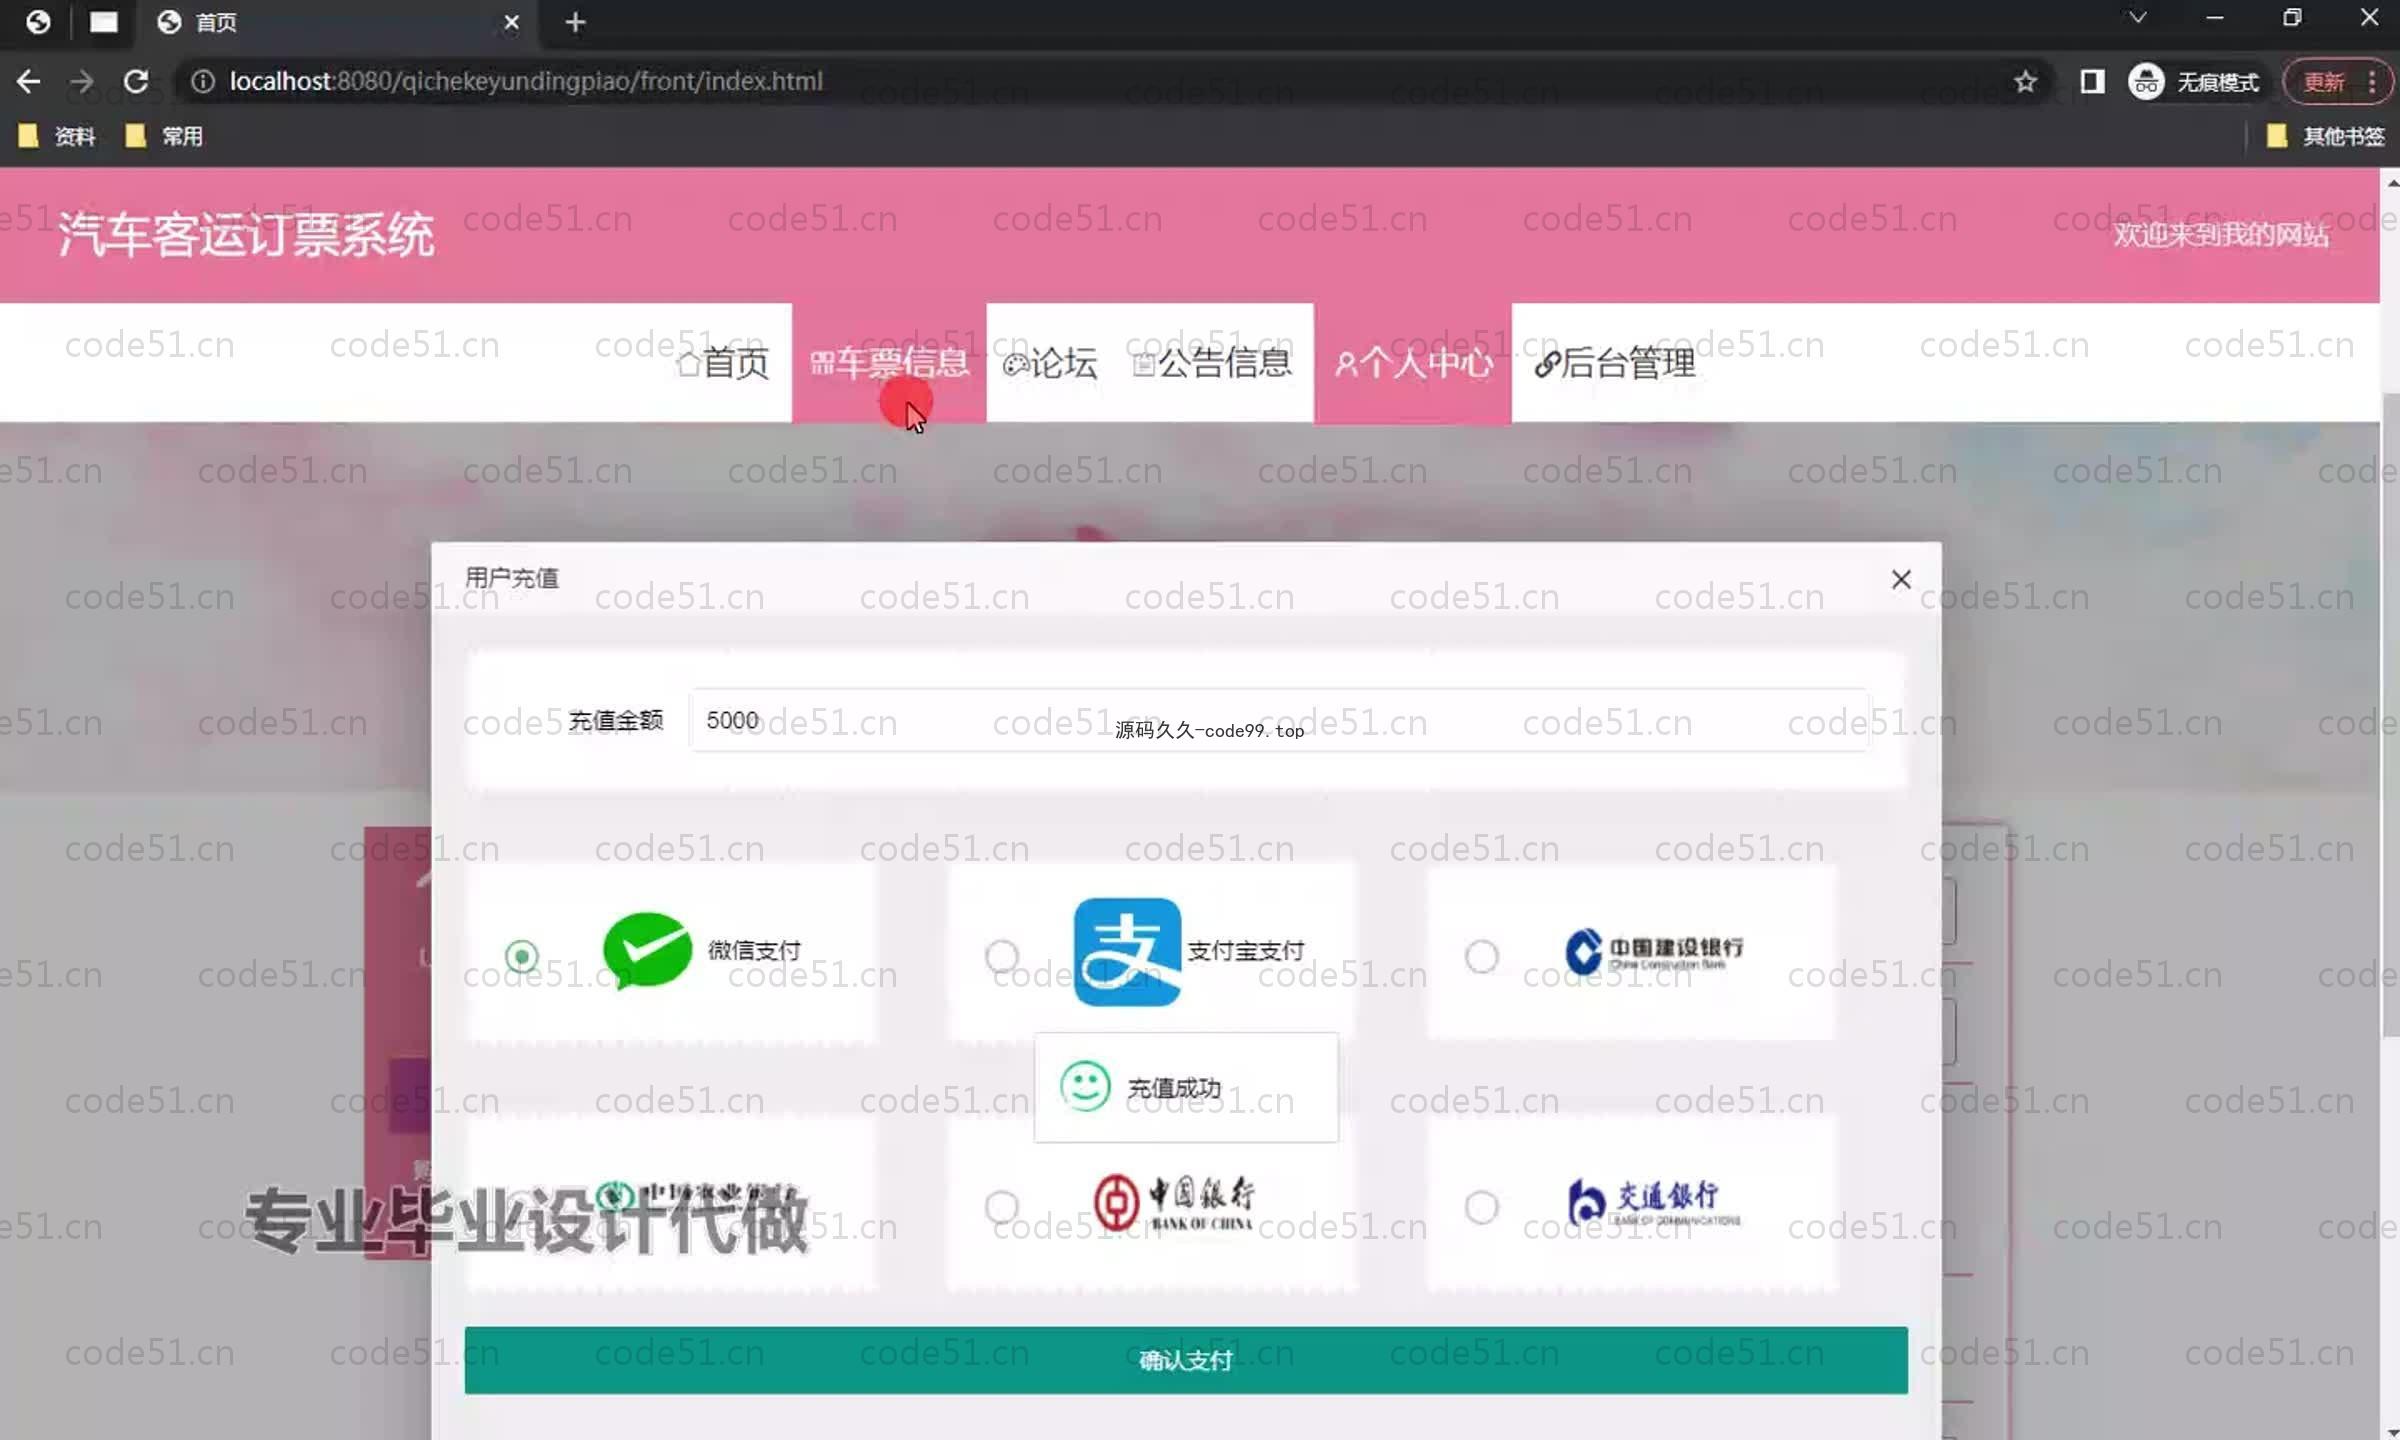Select the 中国银行 radio button
This screenshot has width=2400, height=1440.
(x=1002, y=1207)
